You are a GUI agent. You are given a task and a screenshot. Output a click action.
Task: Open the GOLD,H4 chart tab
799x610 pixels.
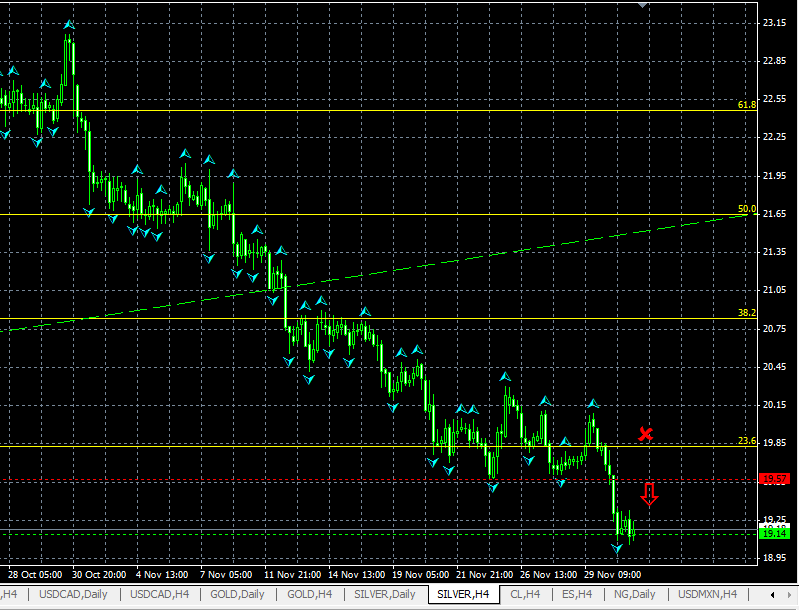pos(308,595)
